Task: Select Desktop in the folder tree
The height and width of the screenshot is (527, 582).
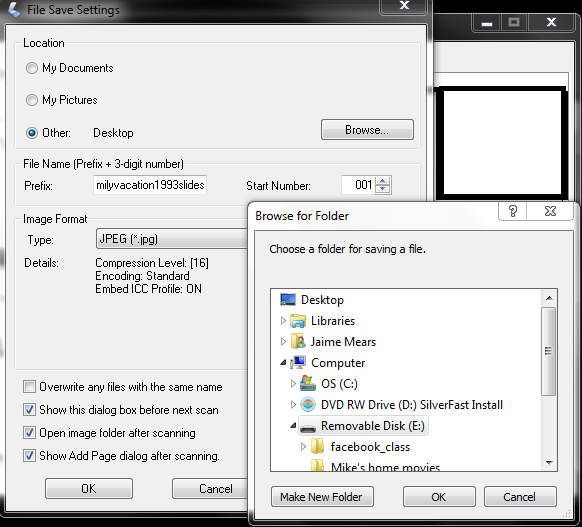Action: 322,300
